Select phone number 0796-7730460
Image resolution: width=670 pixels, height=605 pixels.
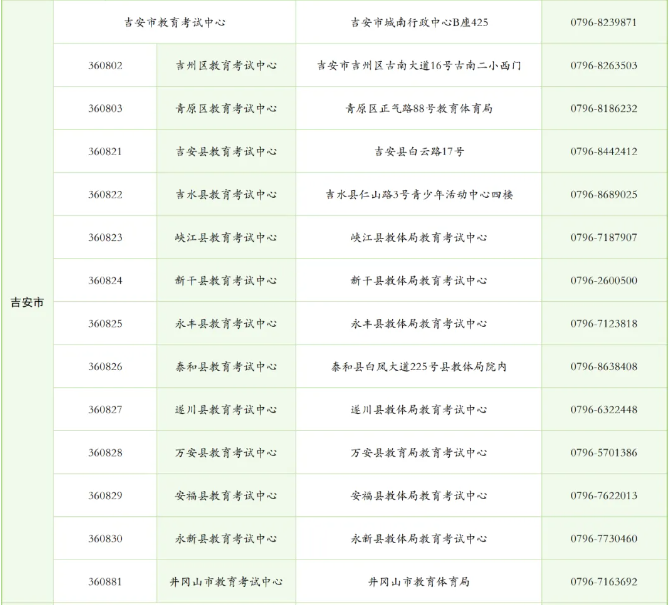point(604,538)
